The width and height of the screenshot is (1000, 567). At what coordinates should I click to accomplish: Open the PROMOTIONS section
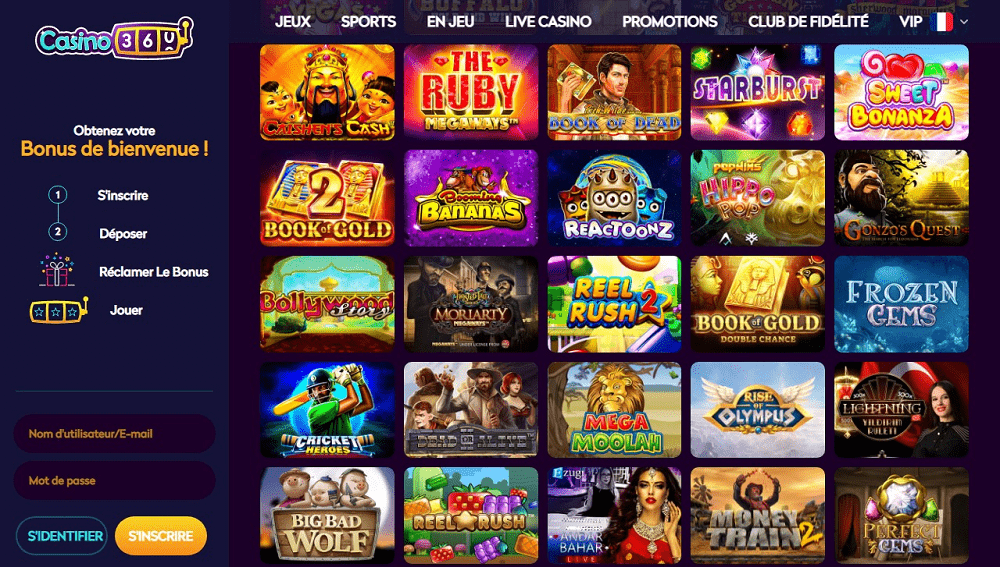(670, 22)
